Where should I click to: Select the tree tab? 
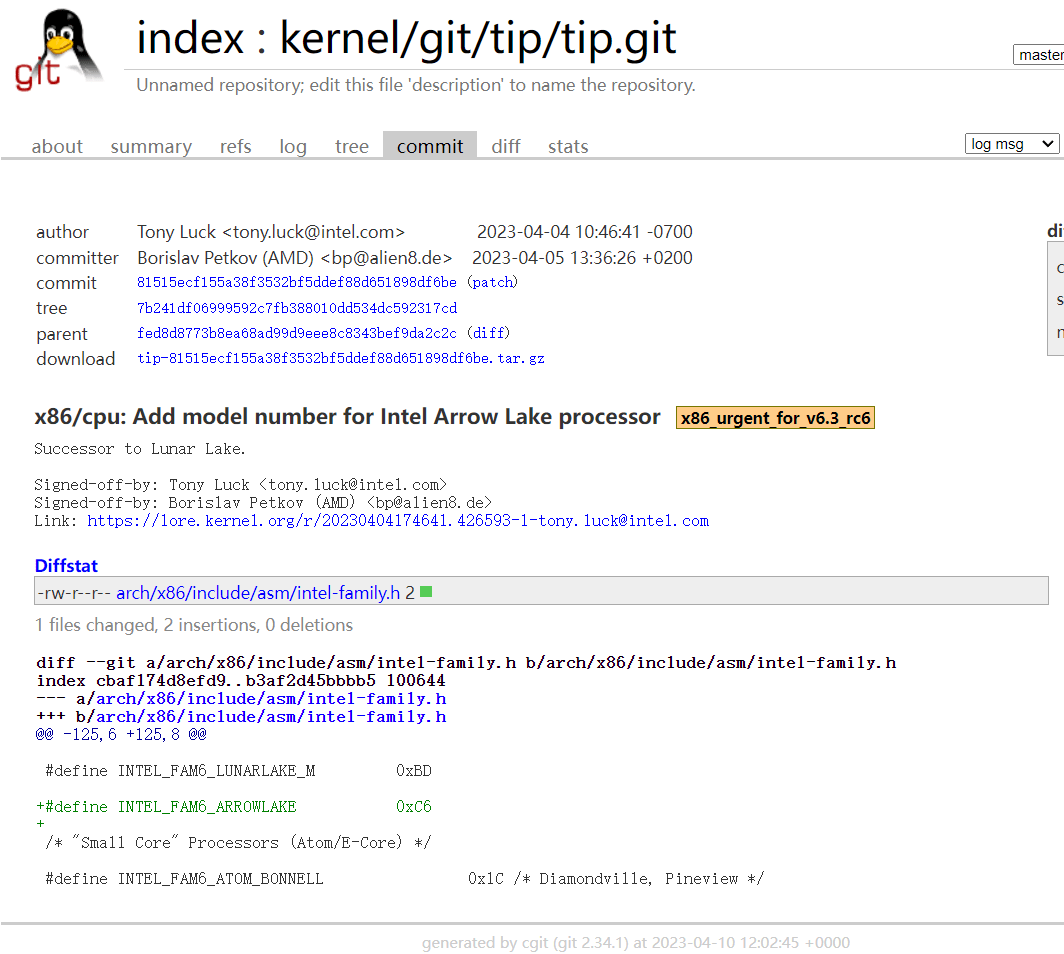352,146
